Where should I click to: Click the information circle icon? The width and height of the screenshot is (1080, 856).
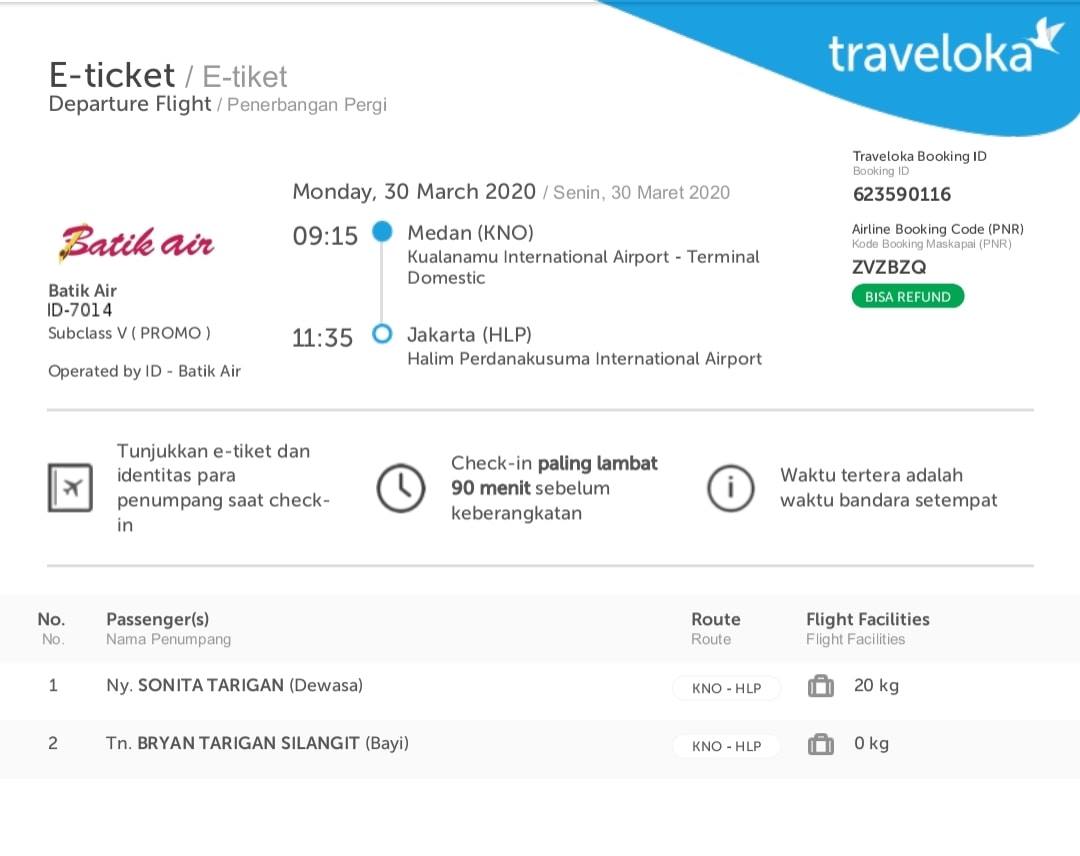click(x=731, y=488)
